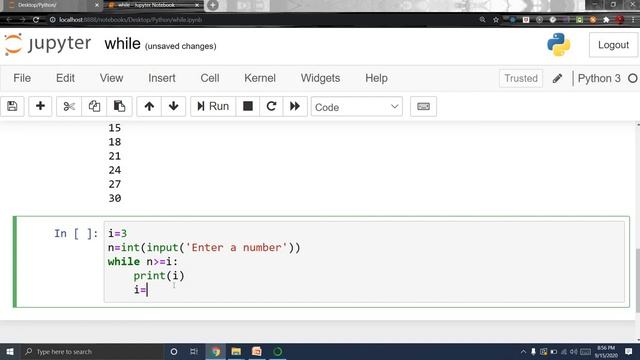The width and height of the screenshot is (640, 360).
Task: Open the command palette keyboard icon
Action: point(423,107)
